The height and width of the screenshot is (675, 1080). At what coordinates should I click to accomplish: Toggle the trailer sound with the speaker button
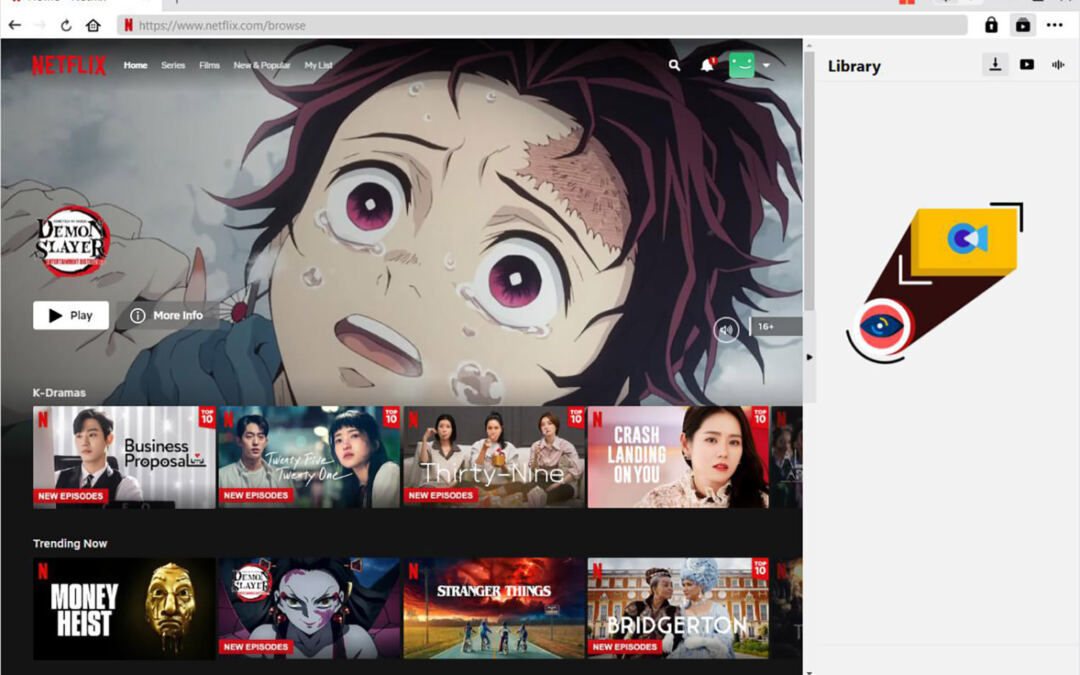(726, 329)
